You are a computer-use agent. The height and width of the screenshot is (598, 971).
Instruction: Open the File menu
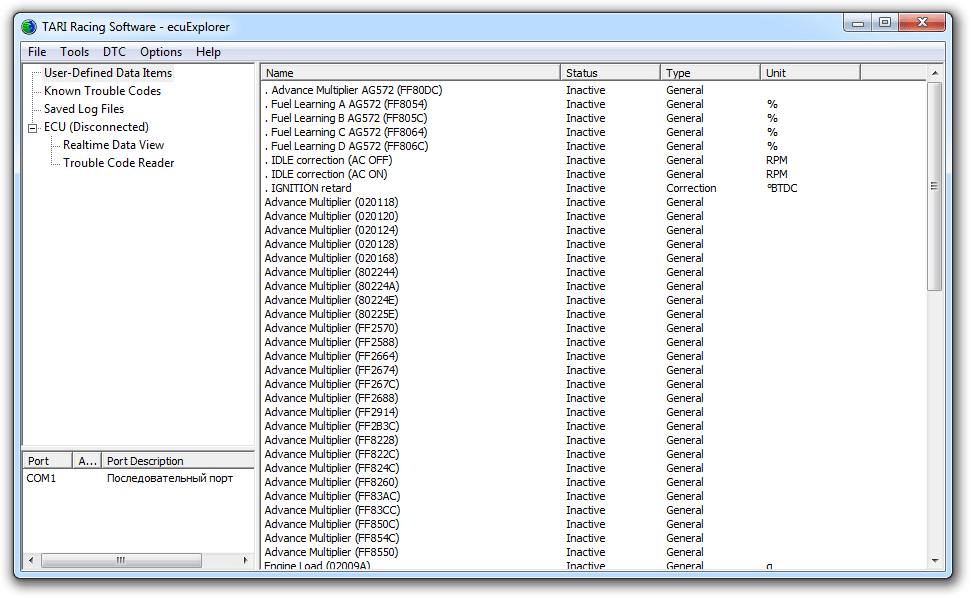(x=37, y=52)
